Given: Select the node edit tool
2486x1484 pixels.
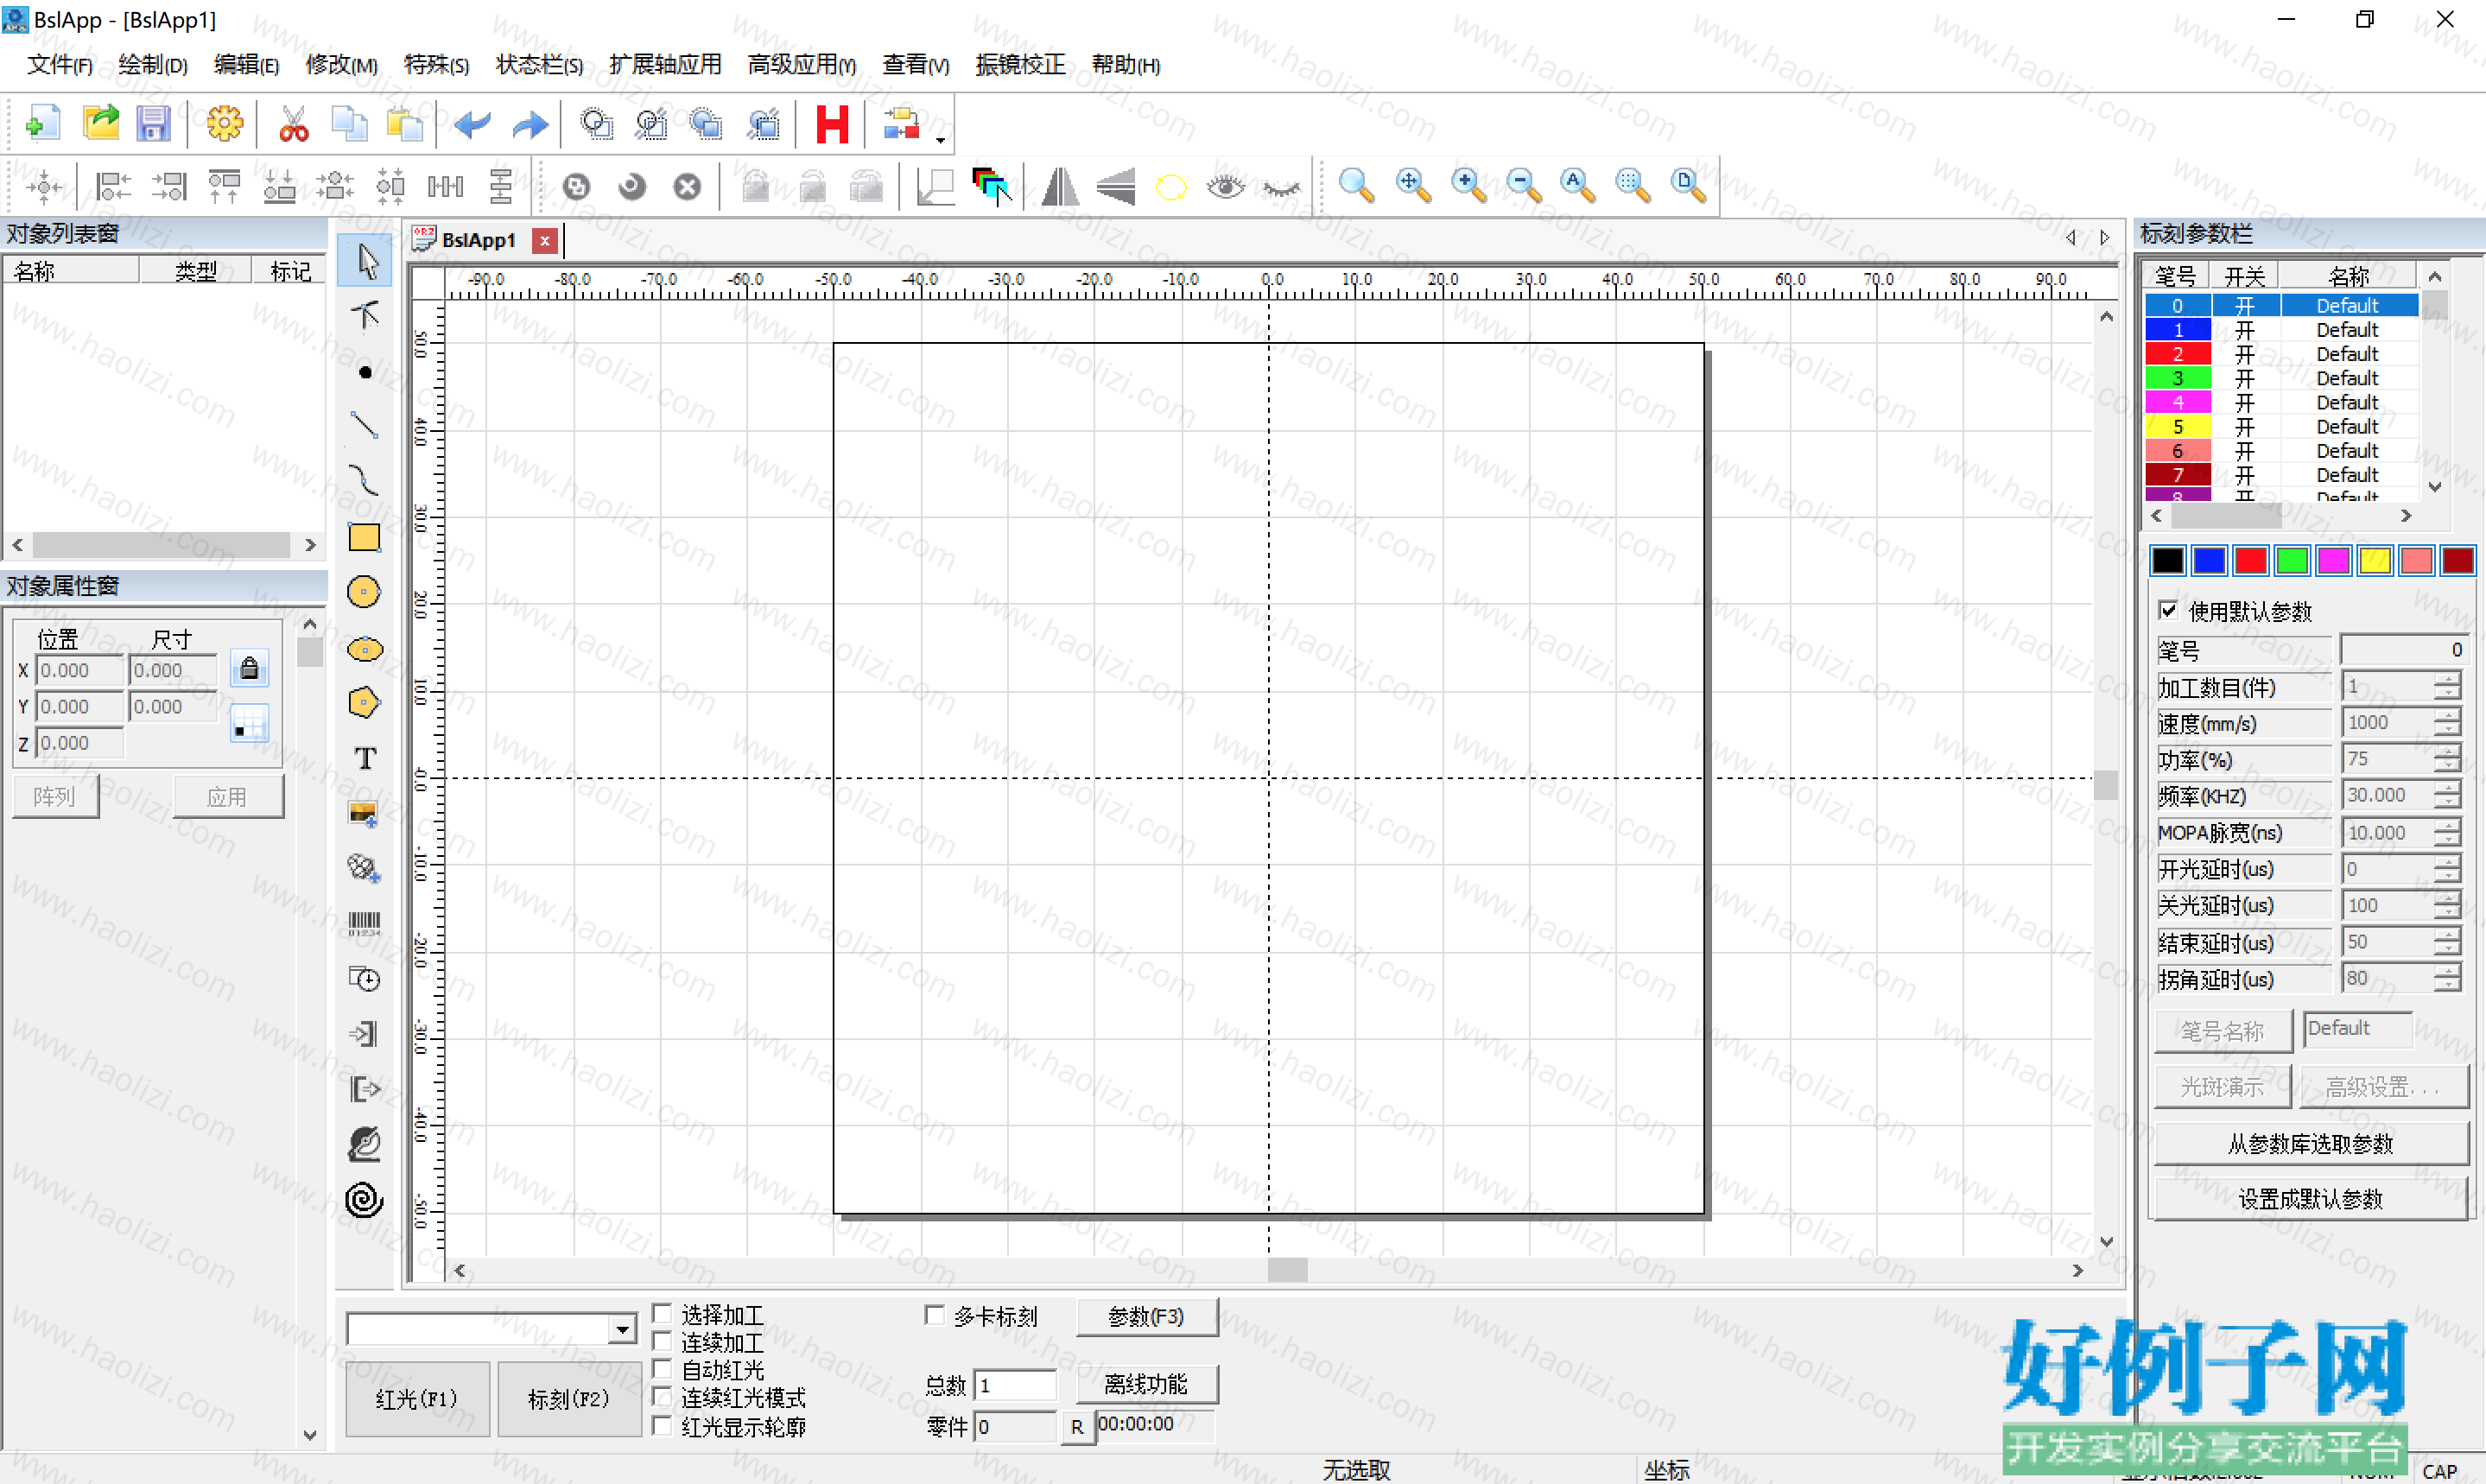Looking at the screenshot, I should (365, 316).
